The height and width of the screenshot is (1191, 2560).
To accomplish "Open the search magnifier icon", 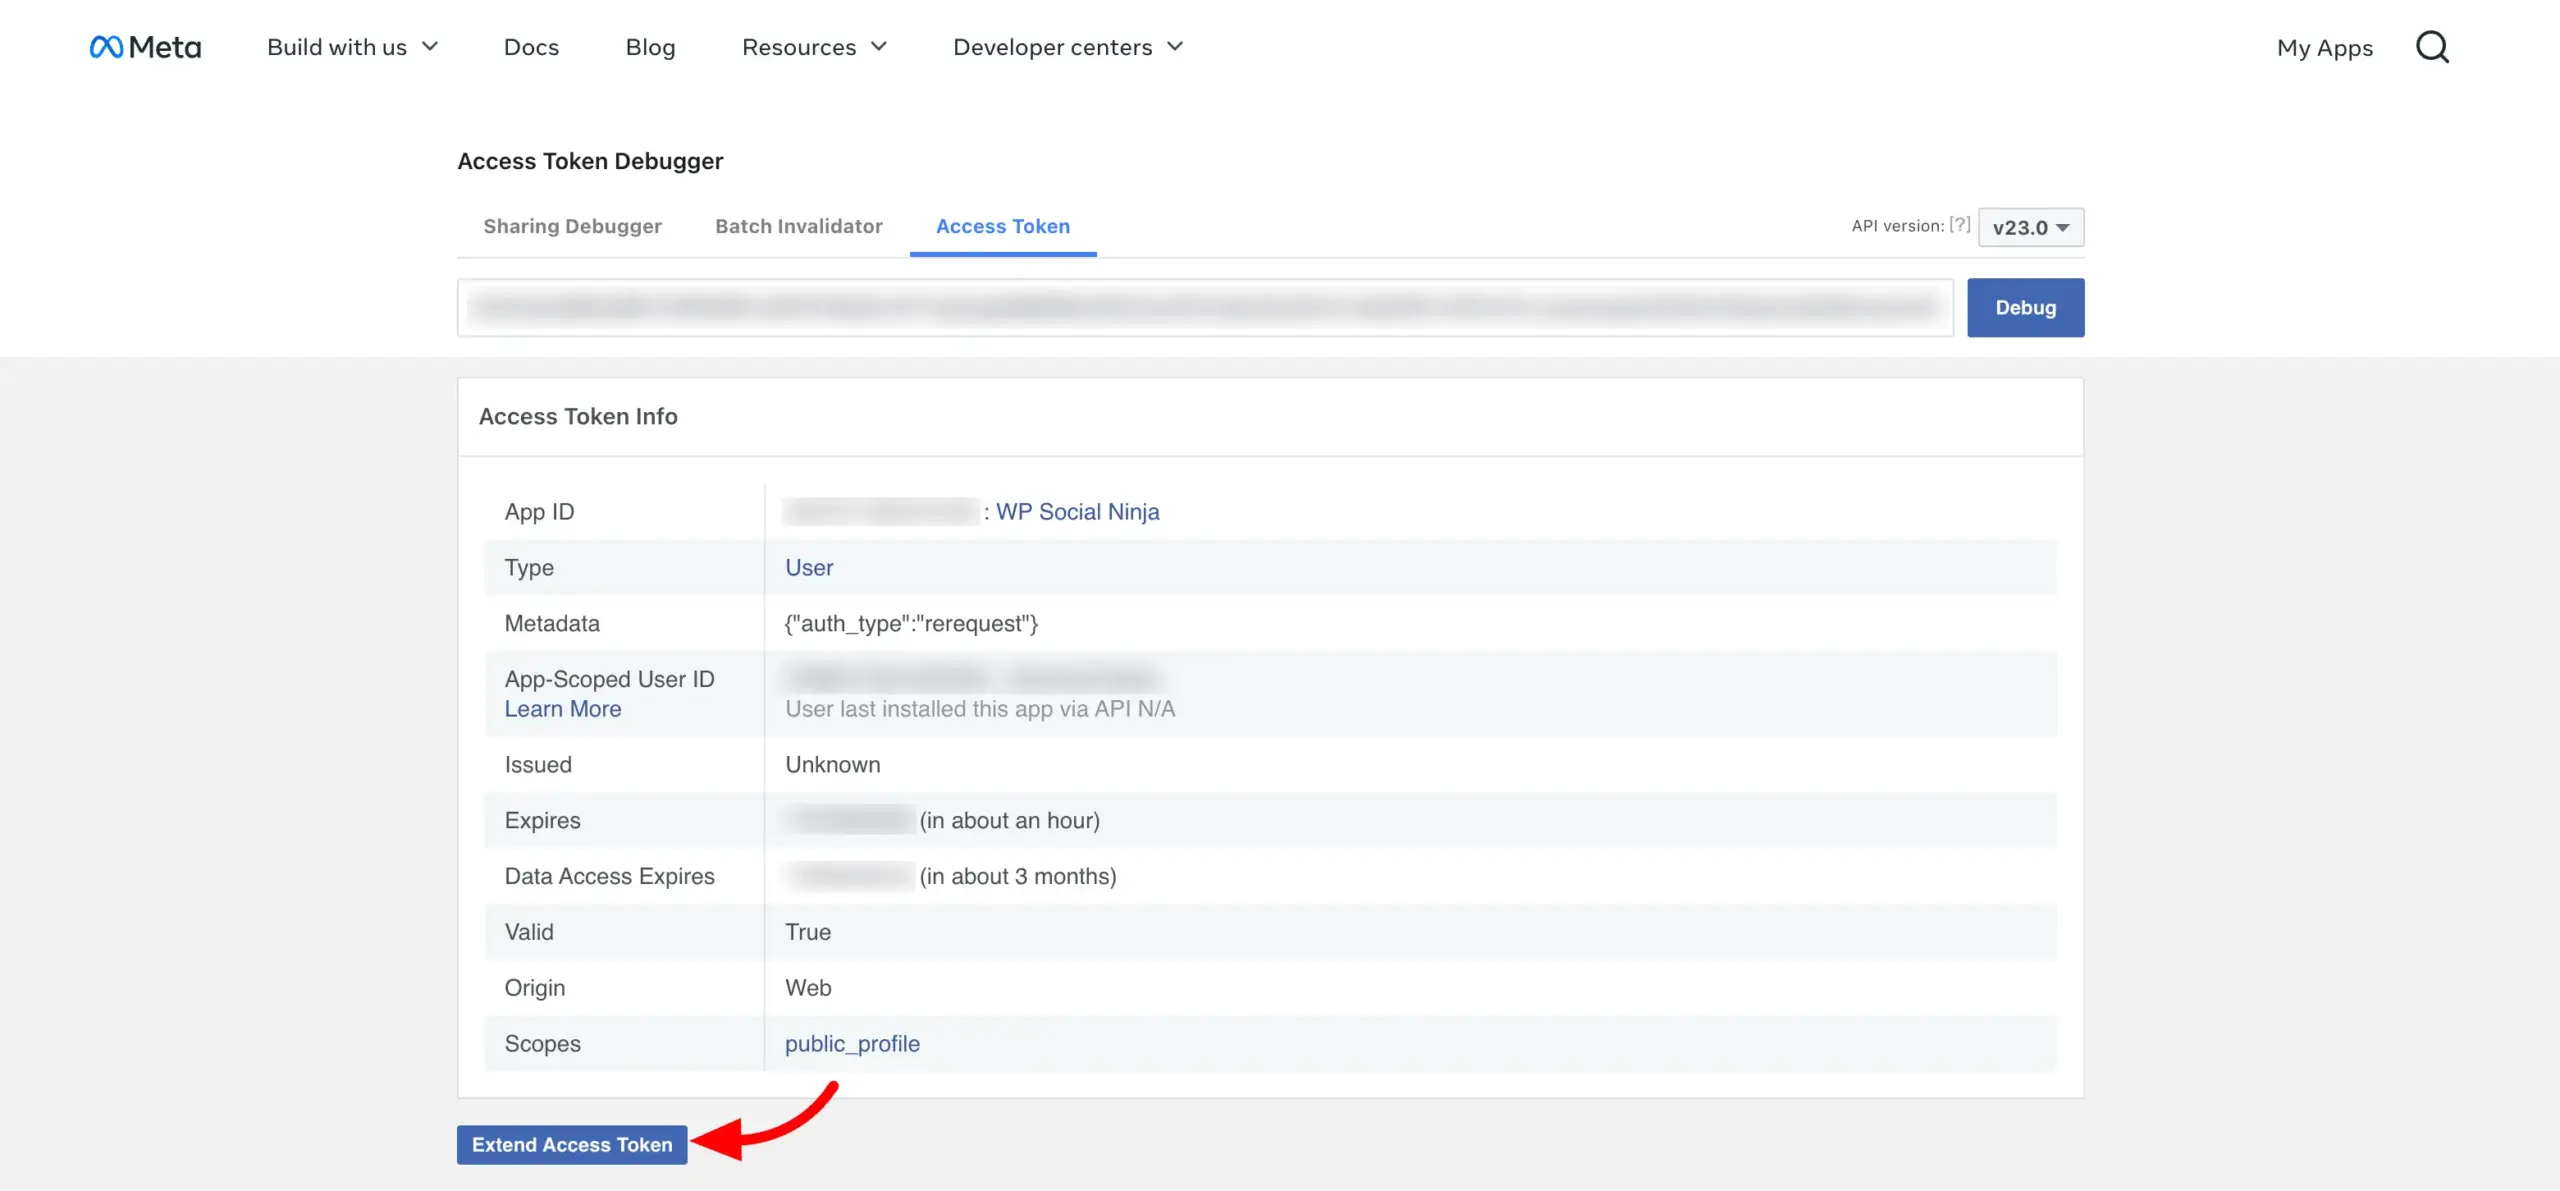I will (x=2432, y=47).
